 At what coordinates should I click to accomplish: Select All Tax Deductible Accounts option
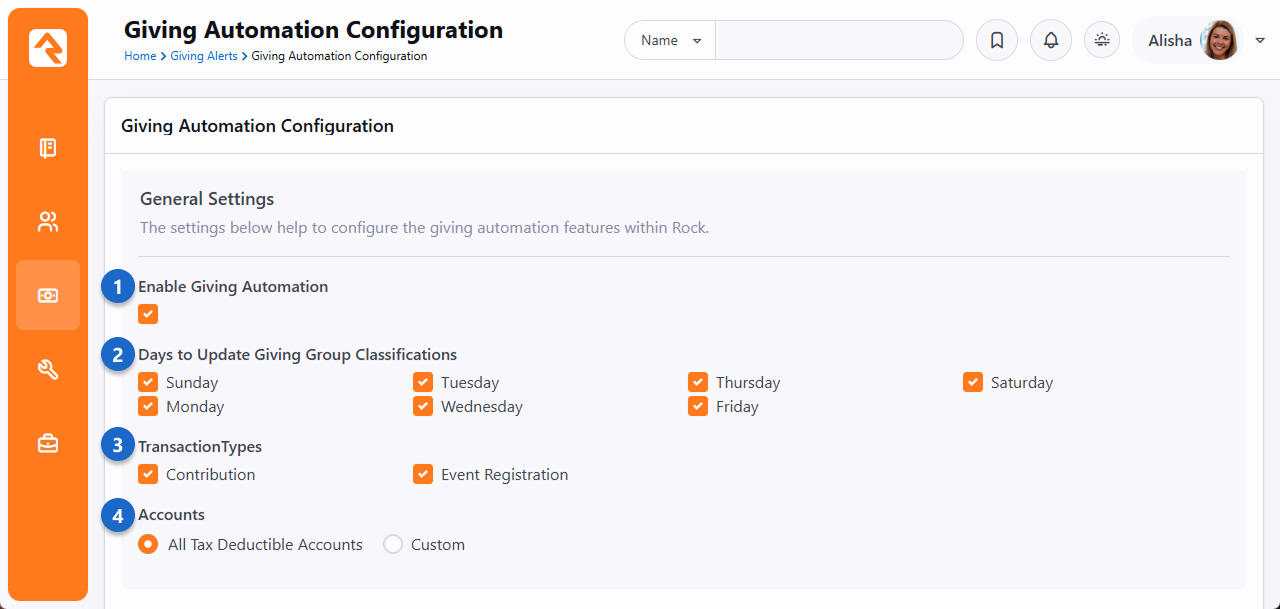[x=148, y=544]
